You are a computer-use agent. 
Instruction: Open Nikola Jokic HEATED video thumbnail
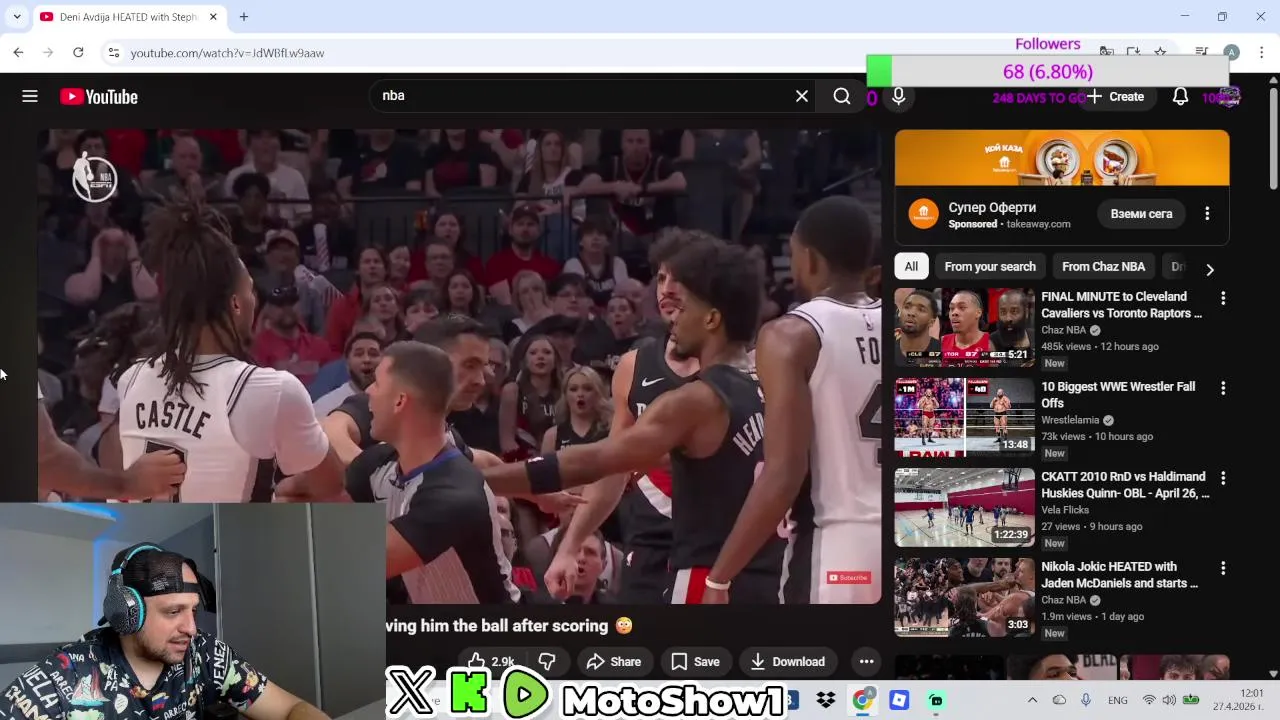click(x=964, y=597)
